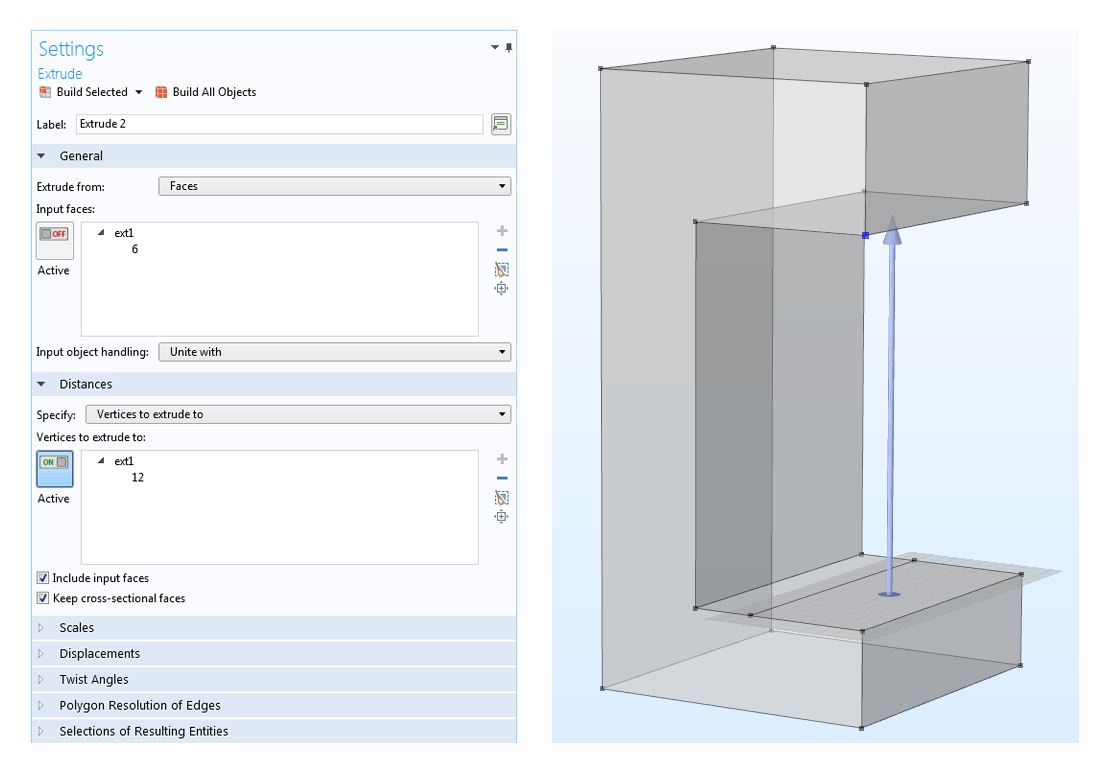Uncheck Include input faces

(43, 578)
